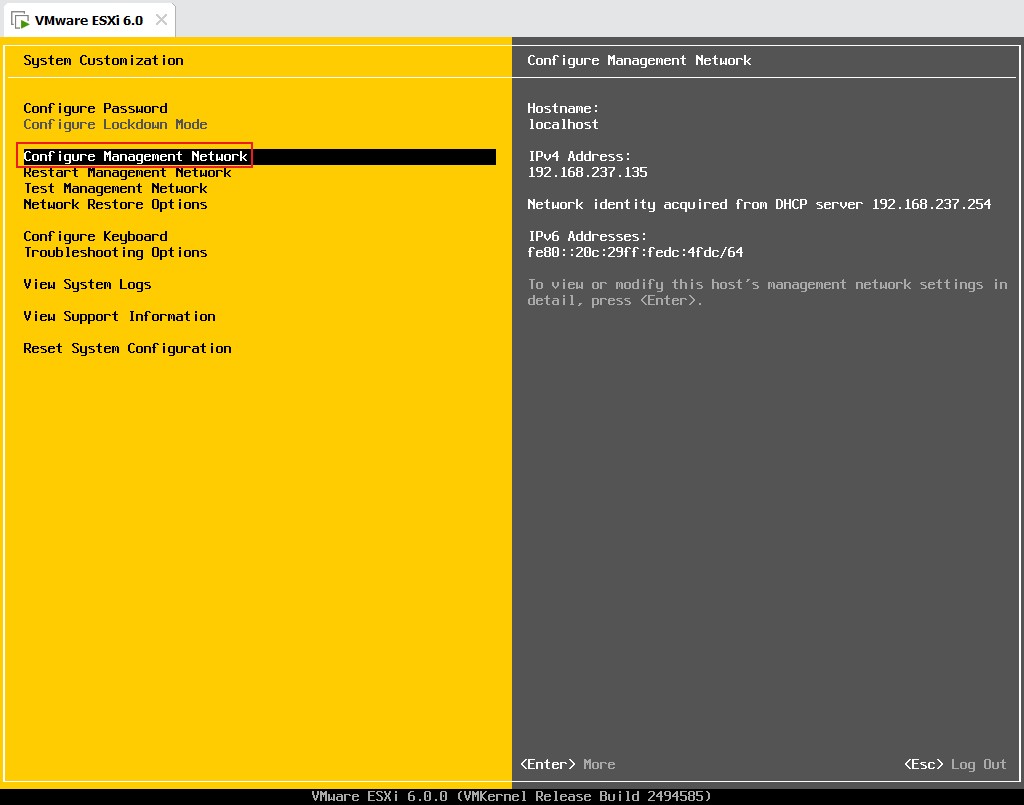Image resolution: width=1024 pixels, height=805 pixels.
Task: Click the IPv4 address 192.168.237.135
Action: (587, 172)
